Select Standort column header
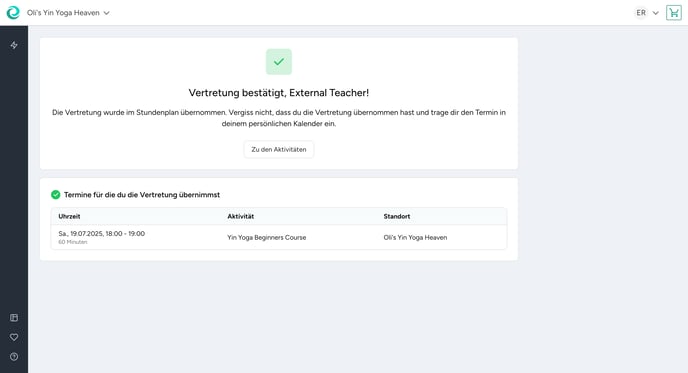Viewport: 688px width, 373px height. pos(397,216)
